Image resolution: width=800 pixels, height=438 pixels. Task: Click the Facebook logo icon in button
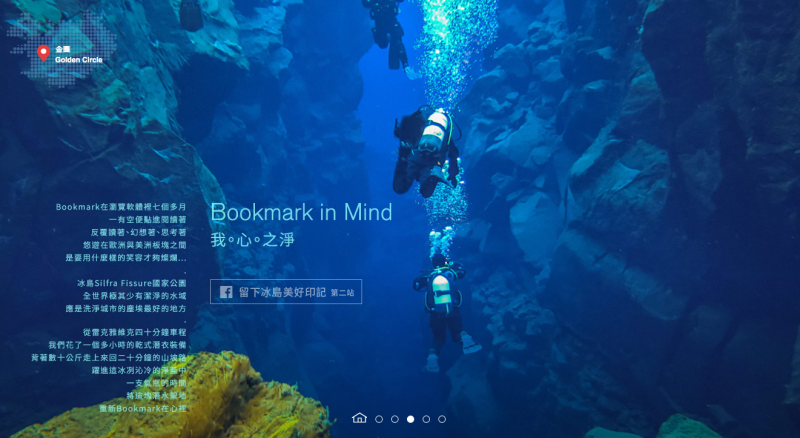coord(226,292)
